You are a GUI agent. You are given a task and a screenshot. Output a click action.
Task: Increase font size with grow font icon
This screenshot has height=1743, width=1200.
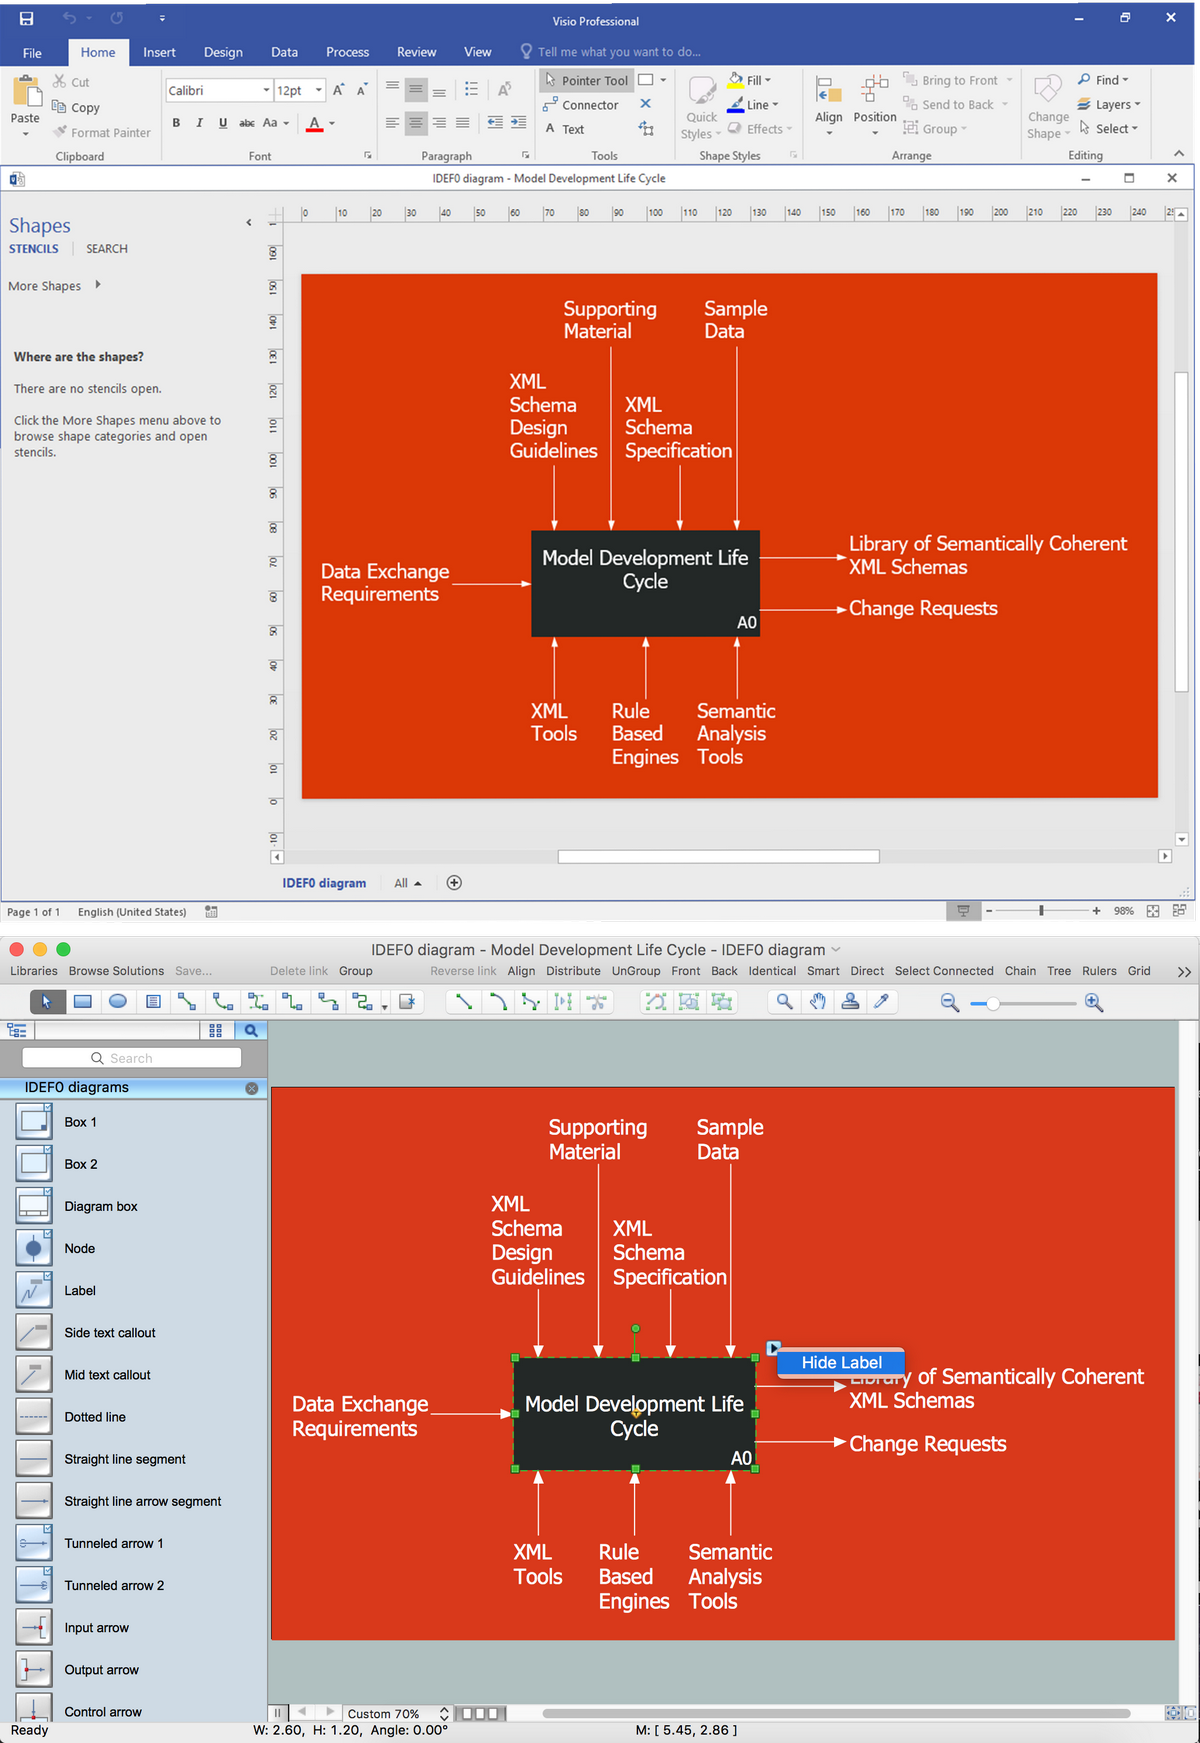338,90
